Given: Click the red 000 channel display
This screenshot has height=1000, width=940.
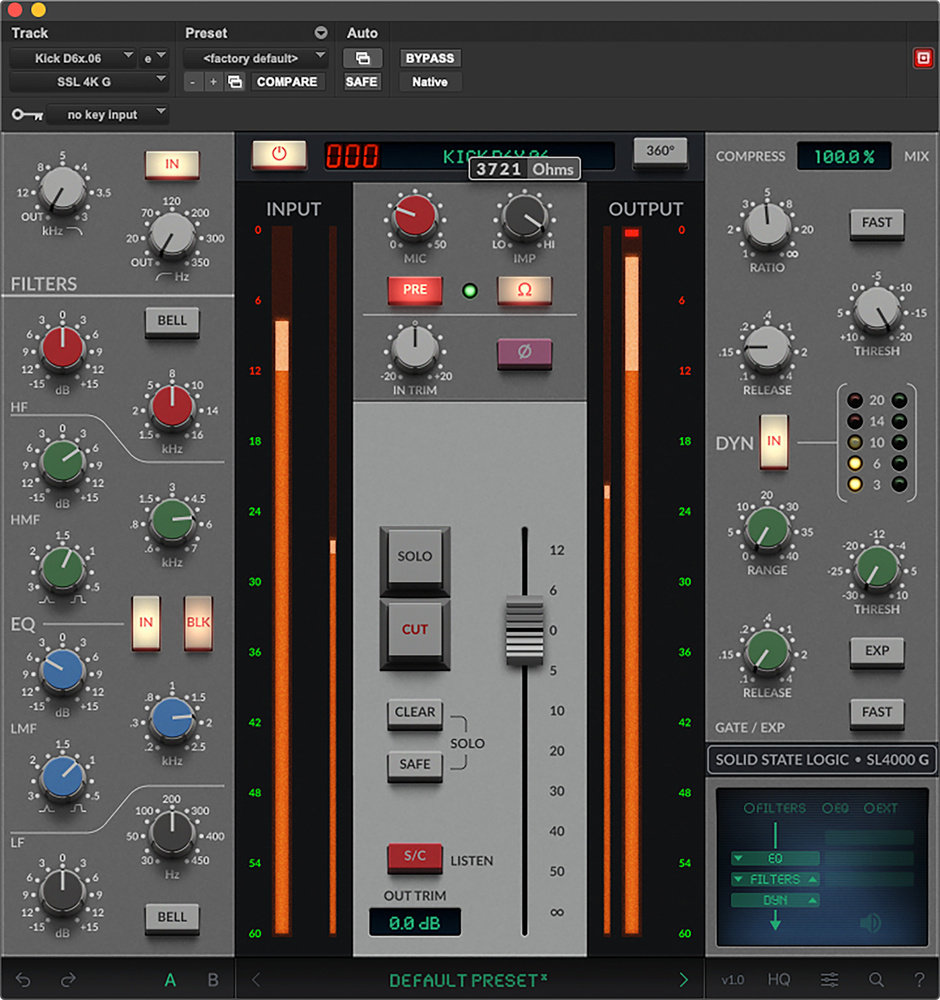Looking at the screenshot, I should [x=352, y=156].
